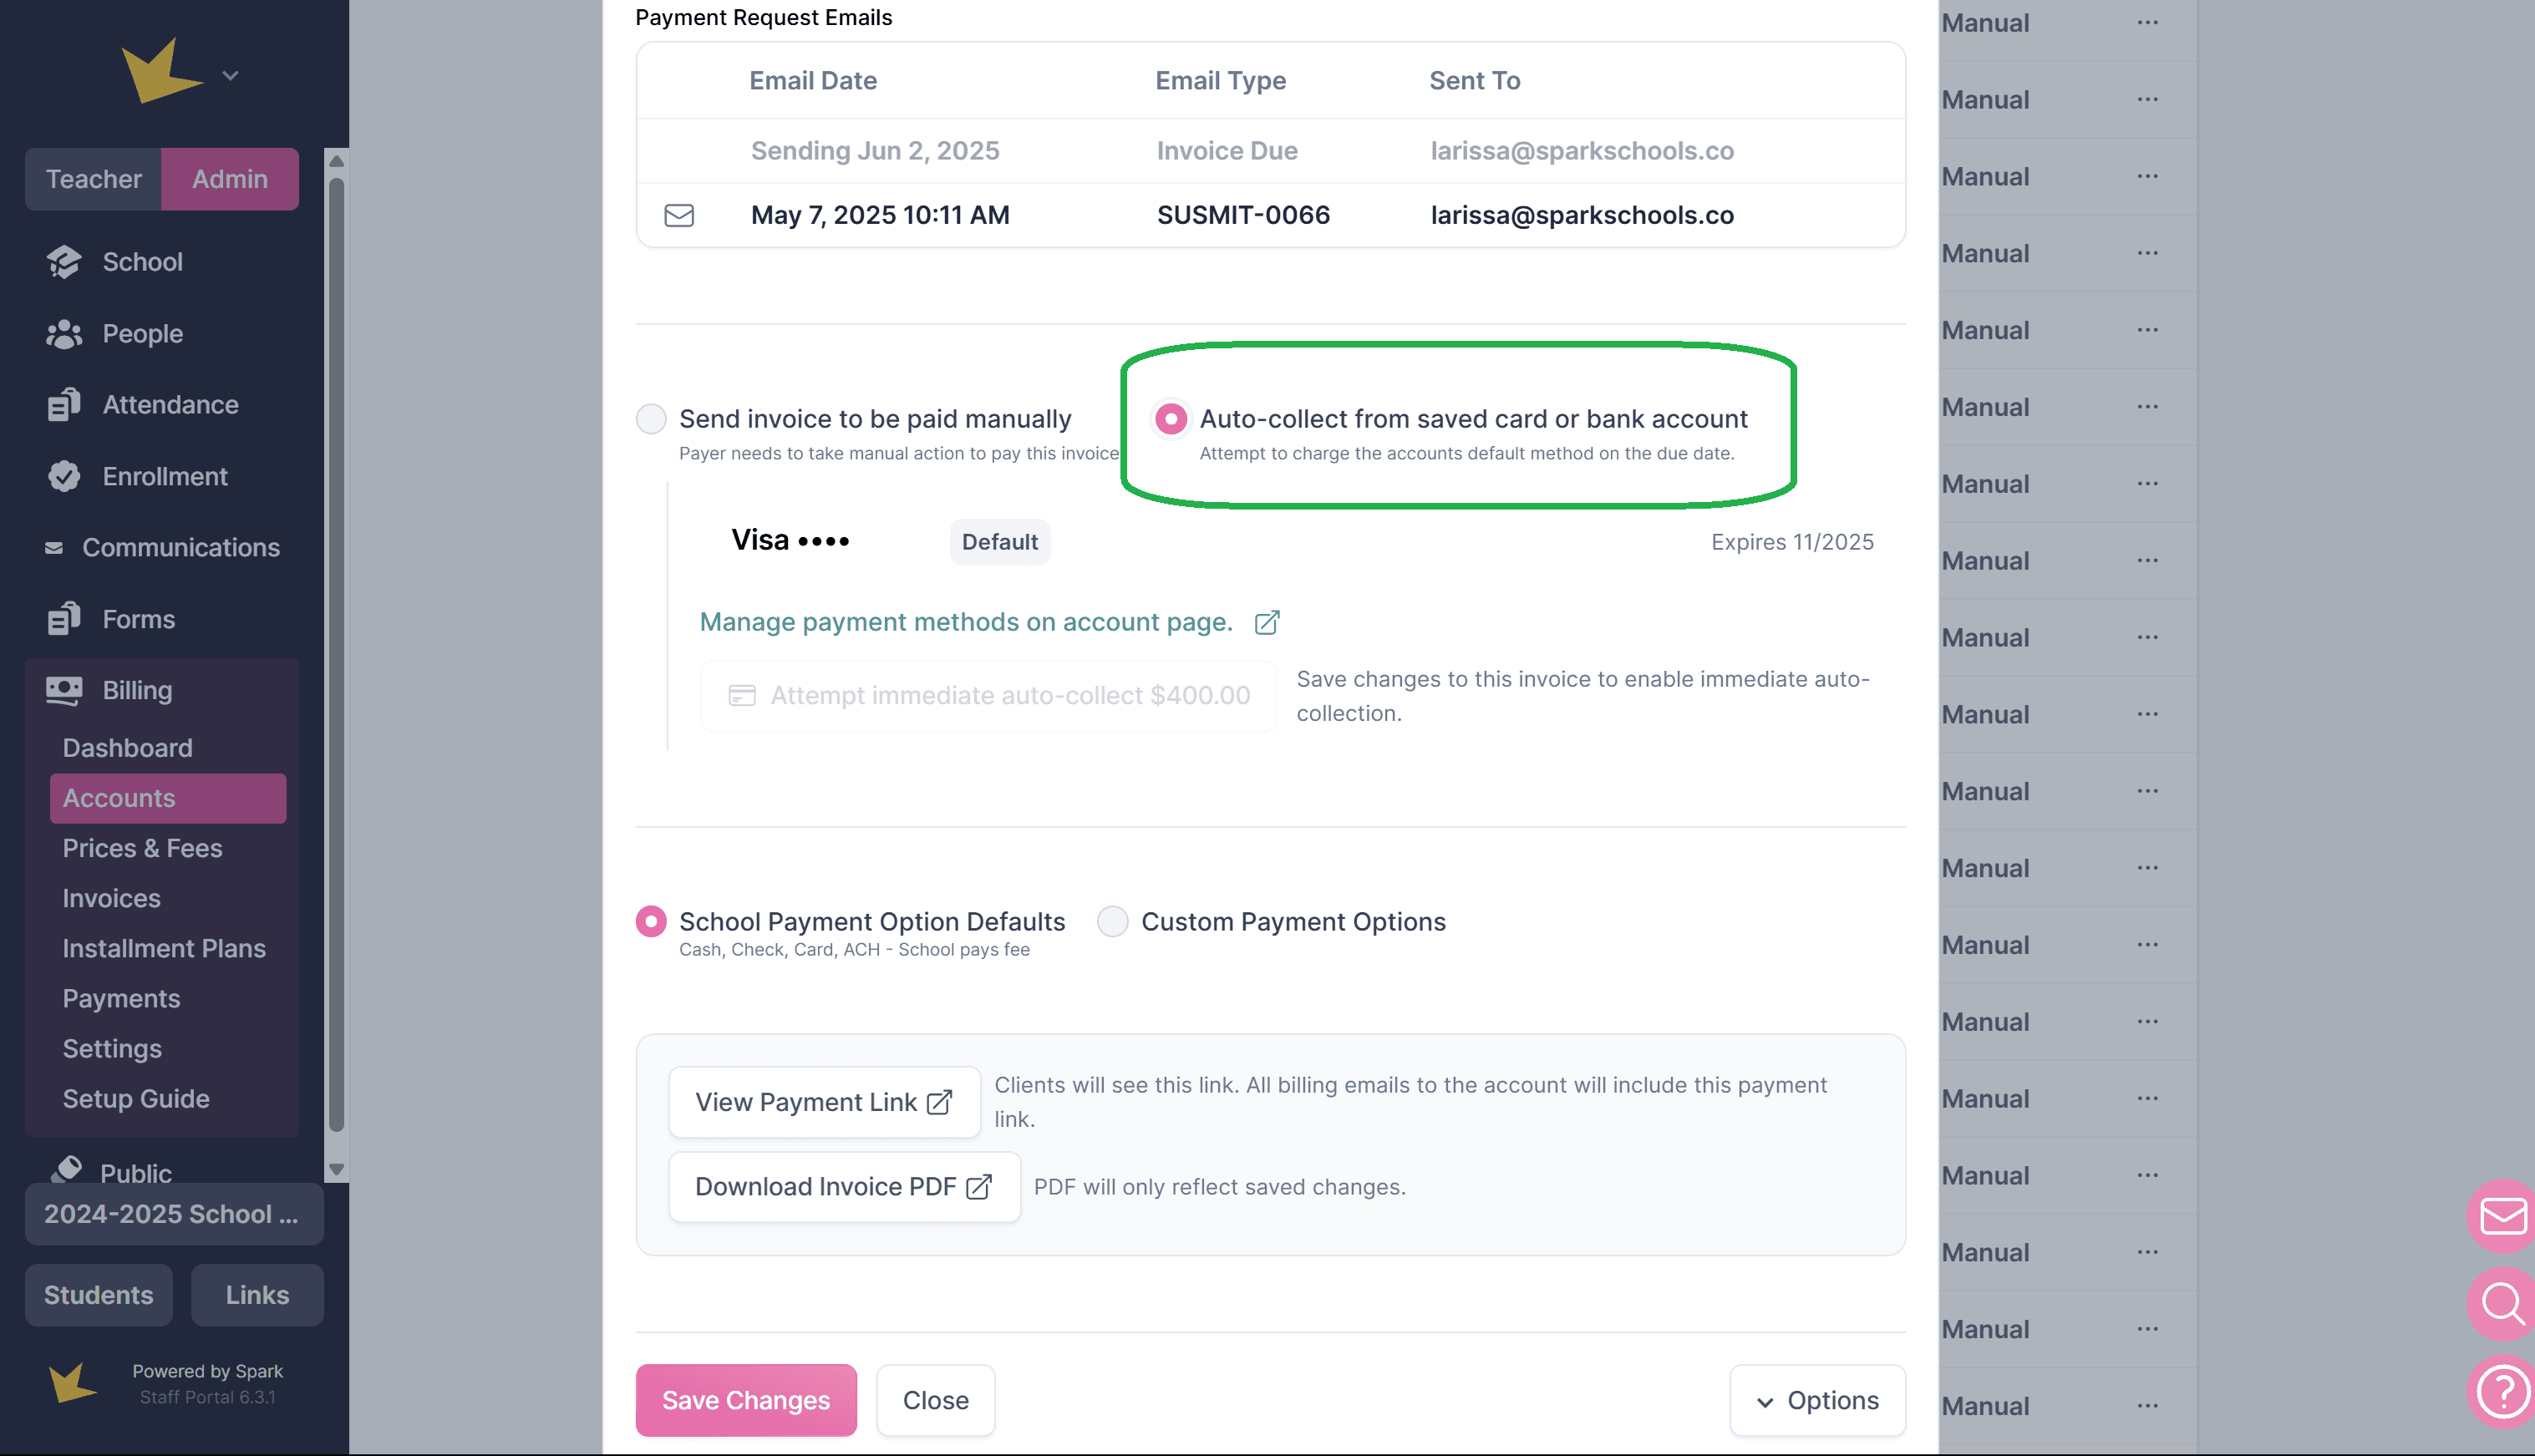
Task: Open the Attendance section icon
Action: coord(64,405)
